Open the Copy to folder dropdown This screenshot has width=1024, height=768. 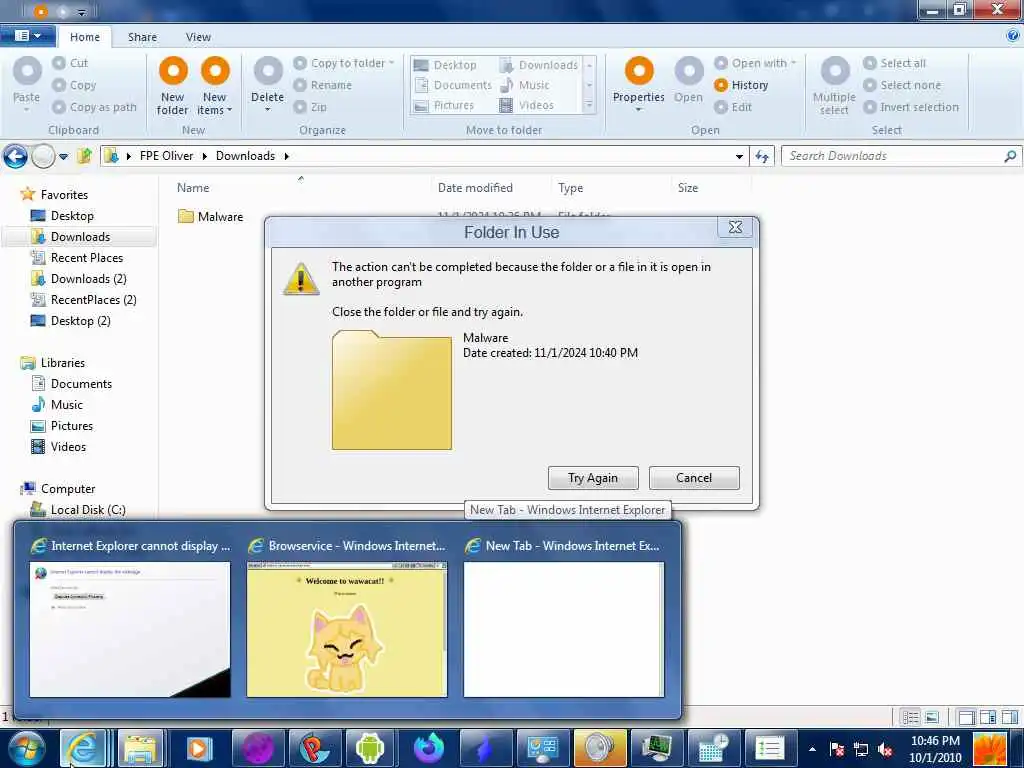pos(344,63)
